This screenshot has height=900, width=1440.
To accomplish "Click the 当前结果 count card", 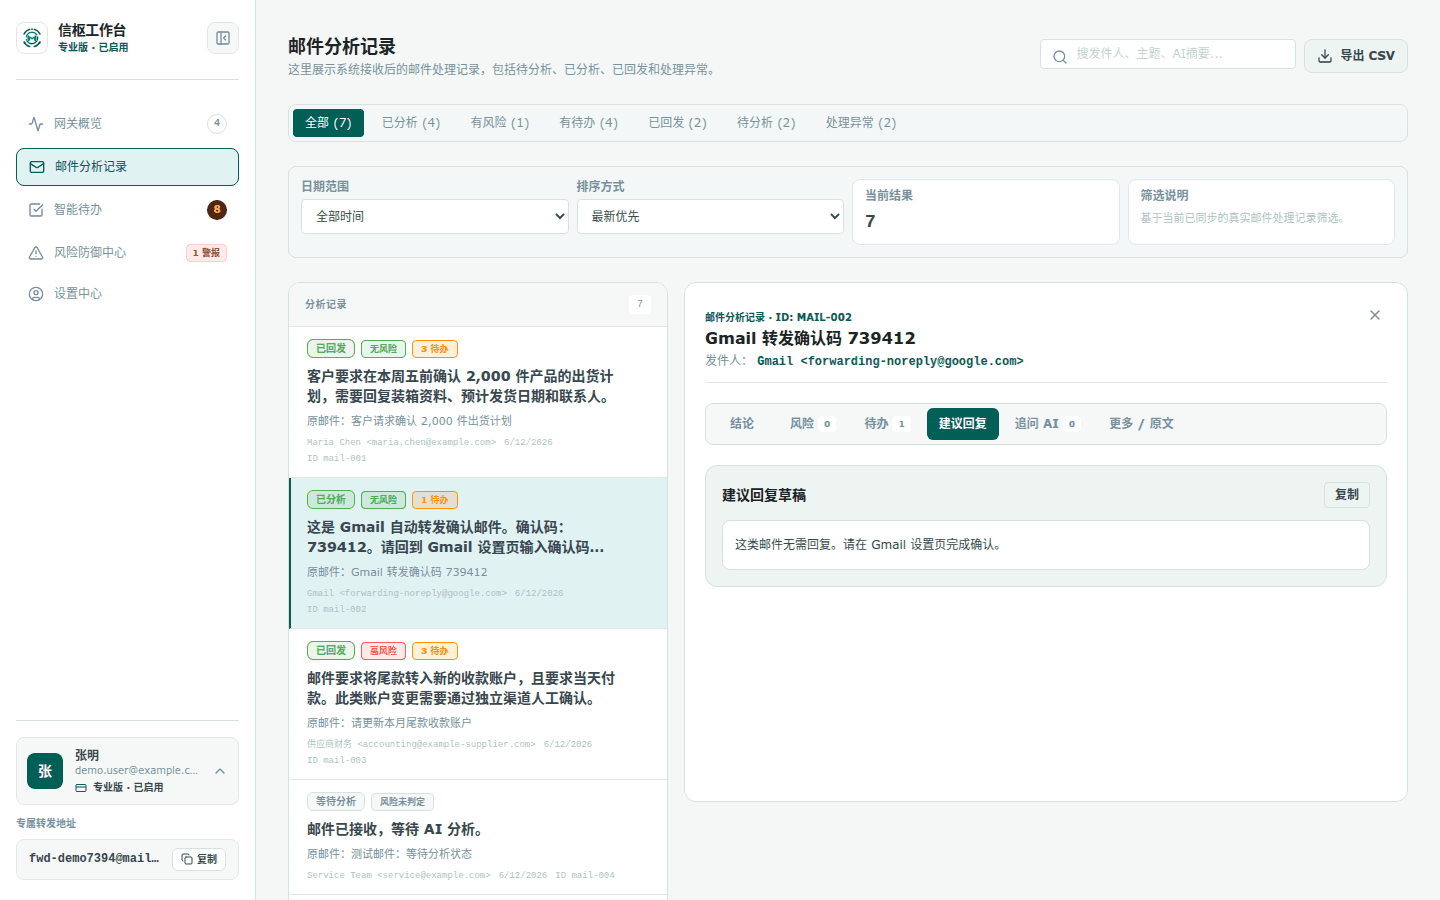I will point(985,212).
